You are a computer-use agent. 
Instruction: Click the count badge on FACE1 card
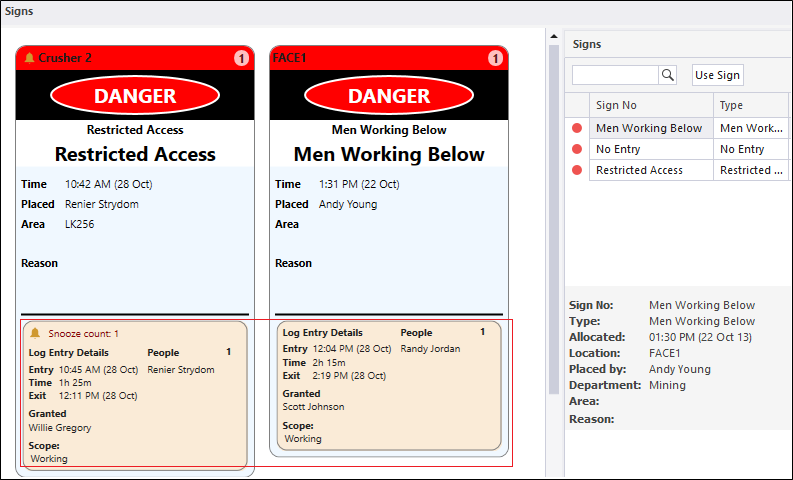point(495,59)
